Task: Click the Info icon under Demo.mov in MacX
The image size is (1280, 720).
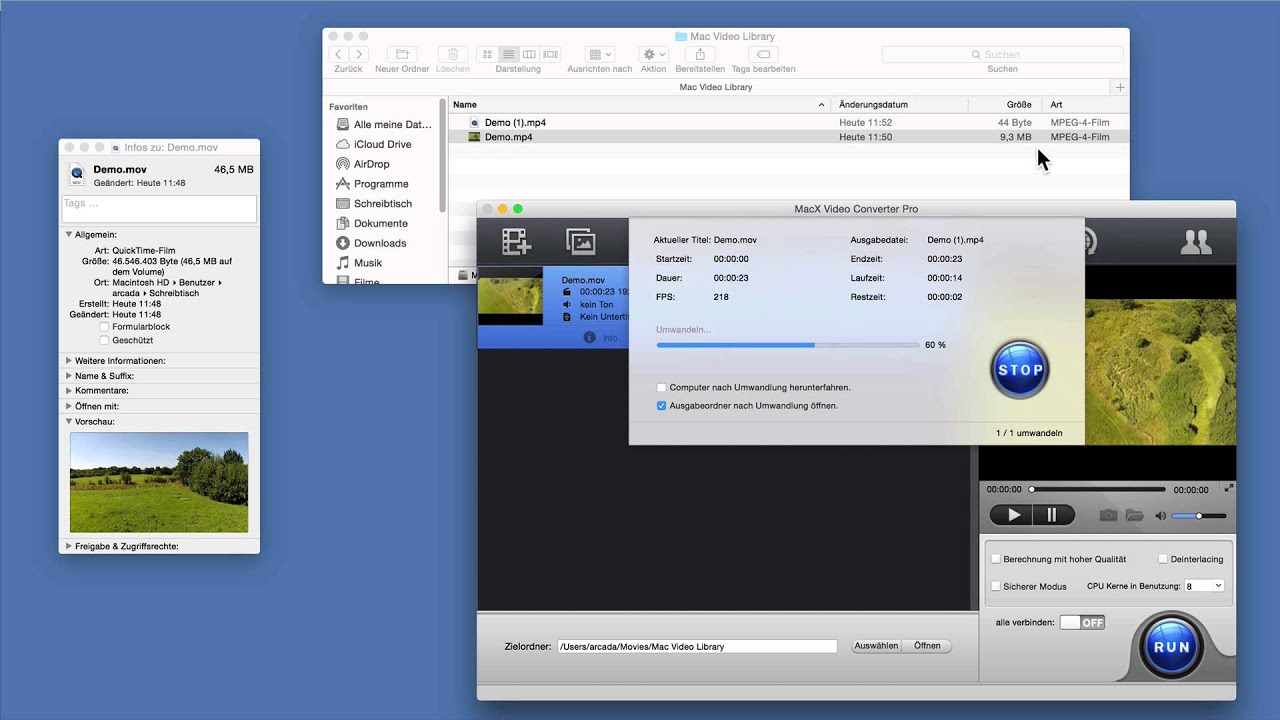Action: (x=589, y=338)
